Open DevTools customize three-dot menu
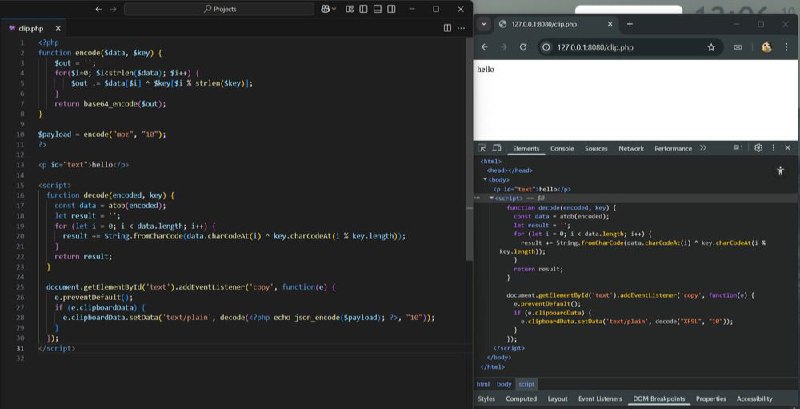 click(773, 148)
